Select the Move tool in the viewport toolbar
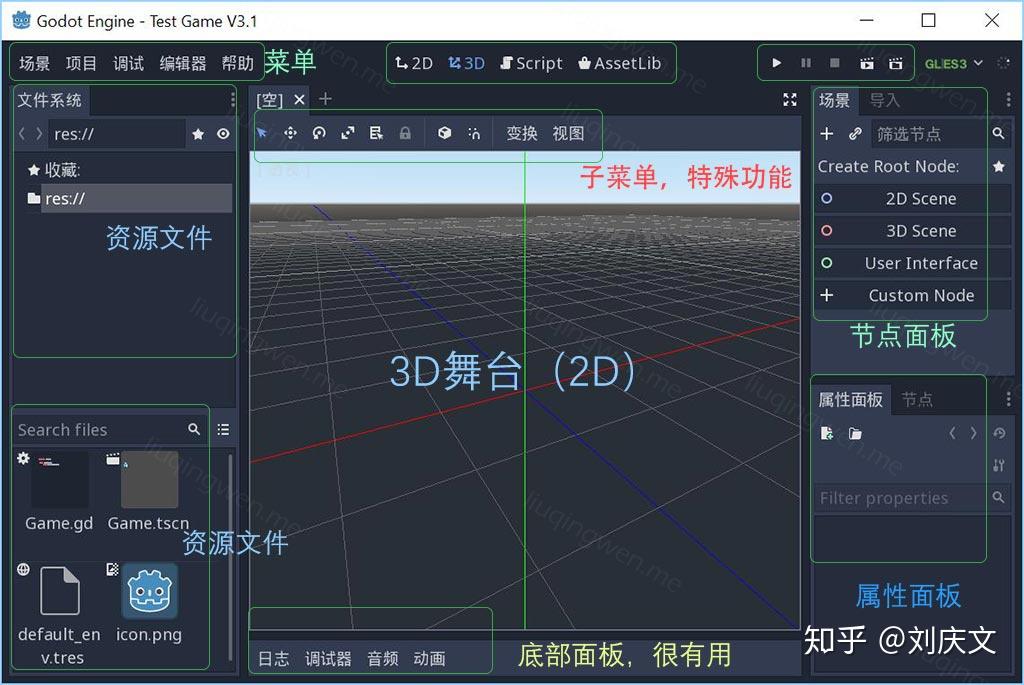1024x685 pixels. pyautogui.click(x=290, y=132)
